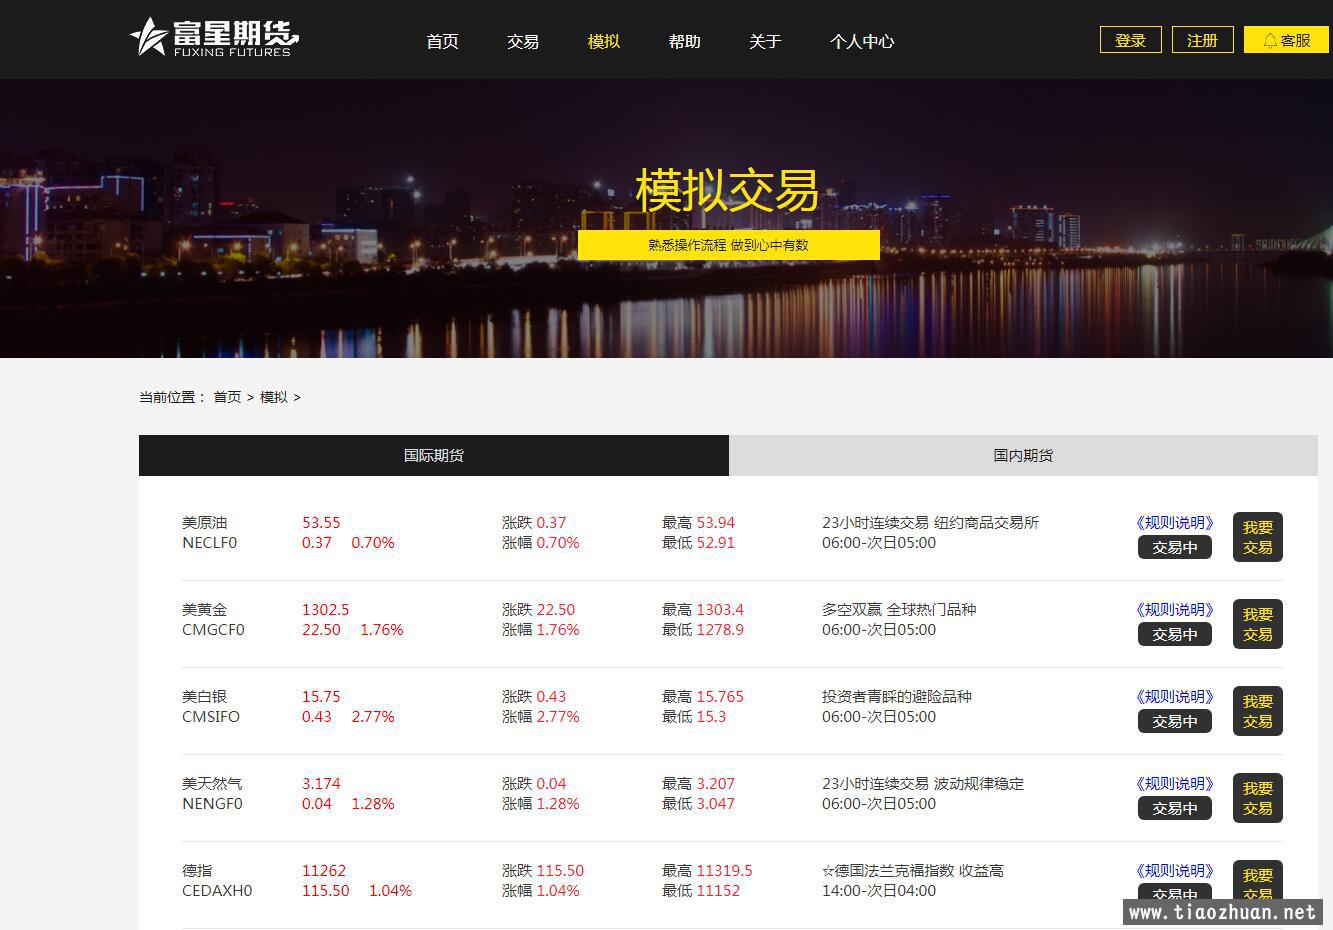Open 客服 customer service with bell icon
Screen dimensions: 1333x930
click(x=1286, y=40)
